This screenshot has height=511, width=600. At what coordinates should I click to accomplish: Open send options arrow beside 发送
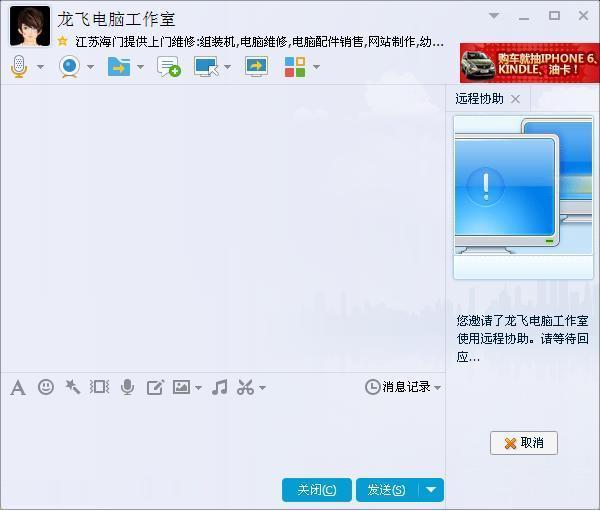(x=431, y=490)
